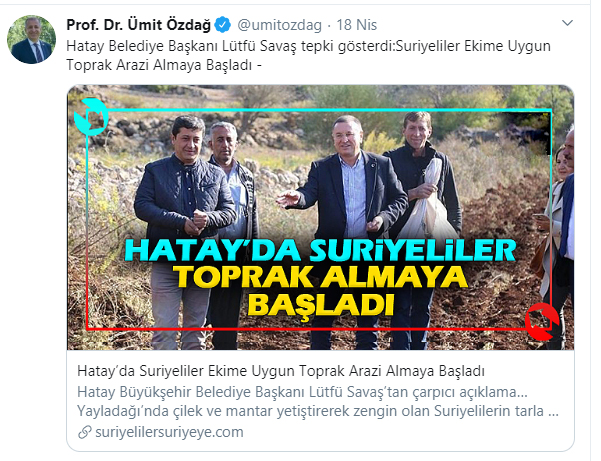This screenshot has width=601, height=461.
Task: Click the cyan HATAY'DA SURİYELİLER headline overlay
Action: tap(320, 250)
